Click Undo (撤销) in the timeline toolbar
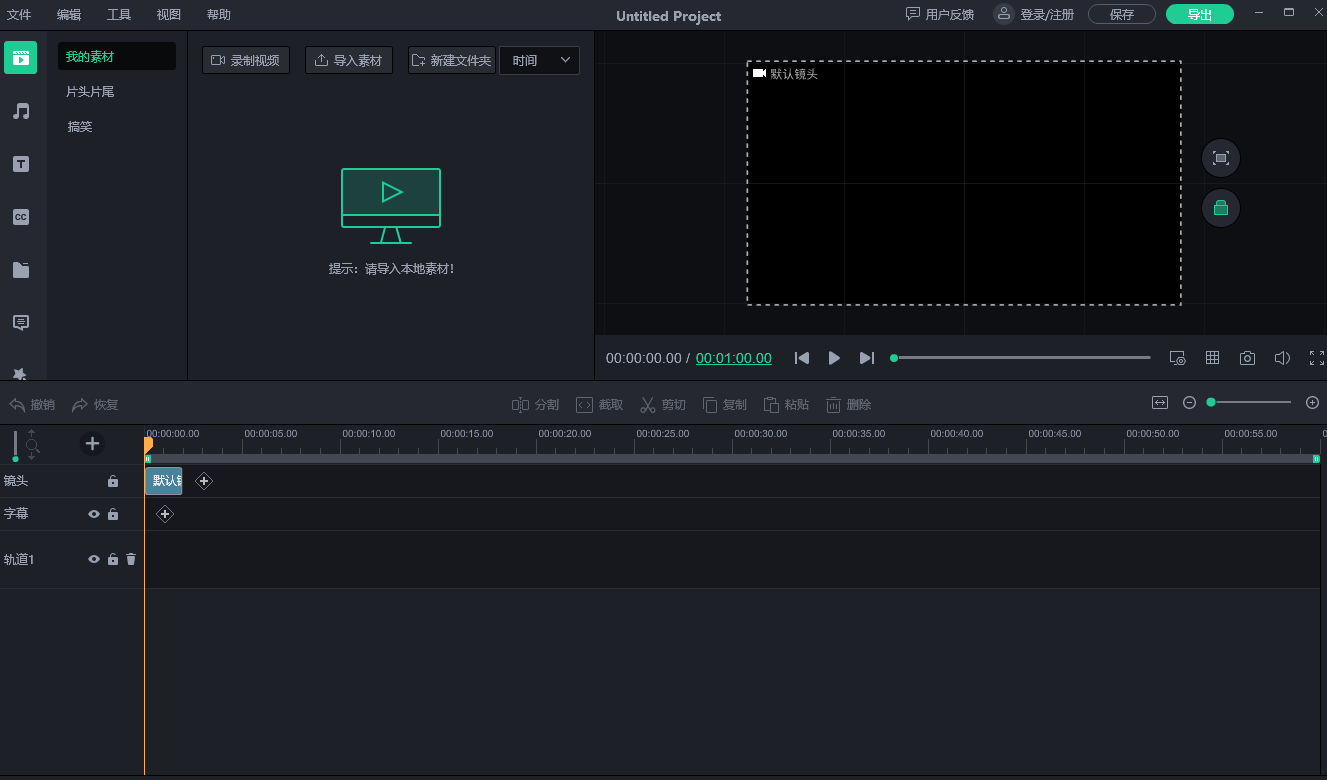1327x780 pixels. tap(32, 405)
